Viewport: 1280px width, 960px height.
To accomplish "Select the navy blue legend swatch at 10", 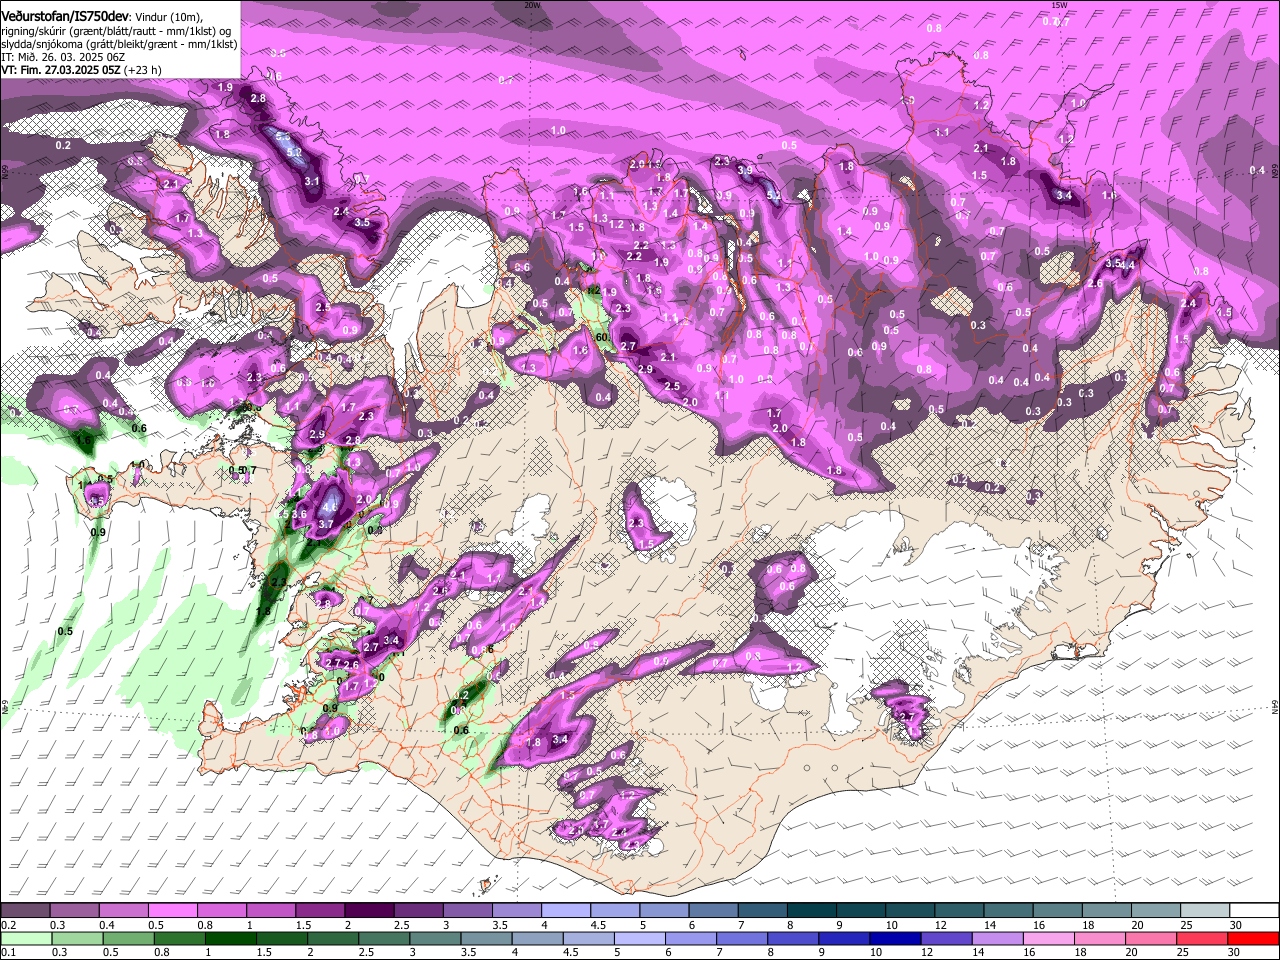I will click(x=895, y=938).
